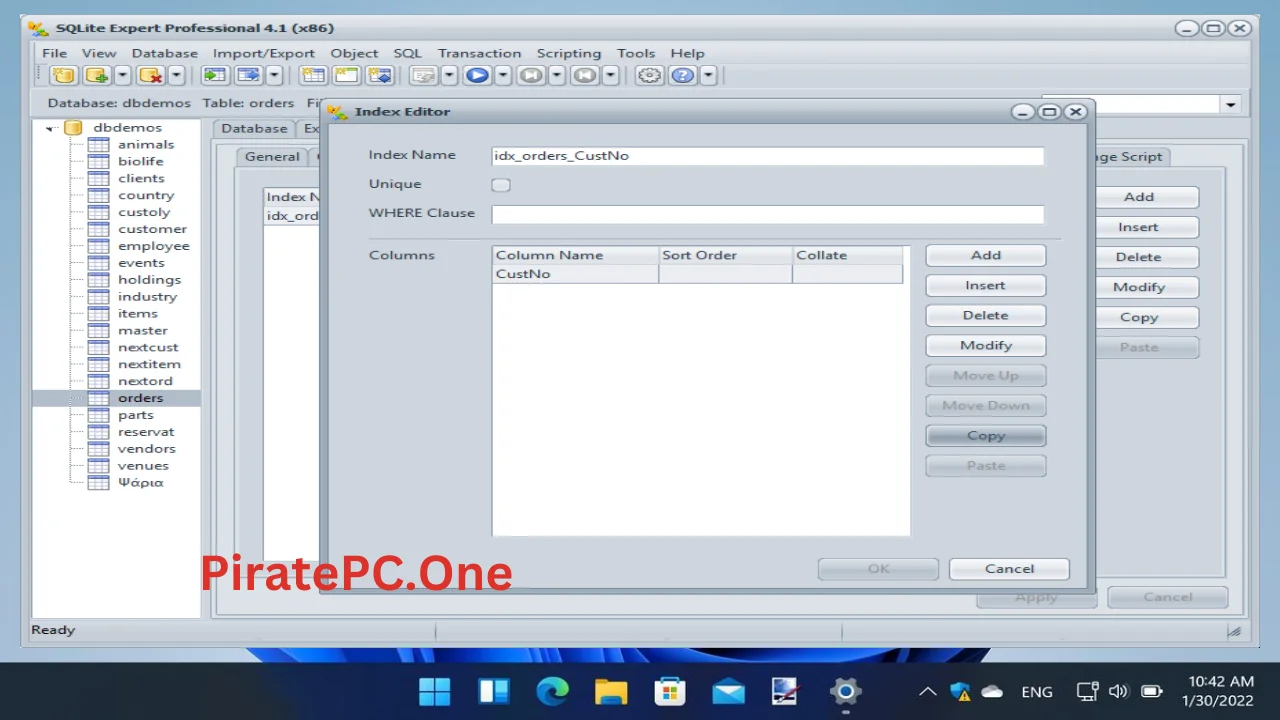This screenshot has width=1280, height=720.
Task: Click the Export data toolbar icon
Action: click(248, 75)
